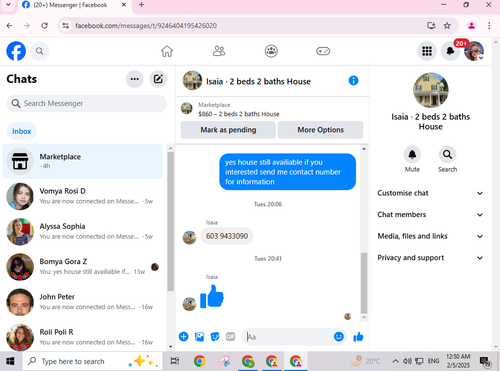
Task: Open the Groups icon in top navigation
Action: 271,51
